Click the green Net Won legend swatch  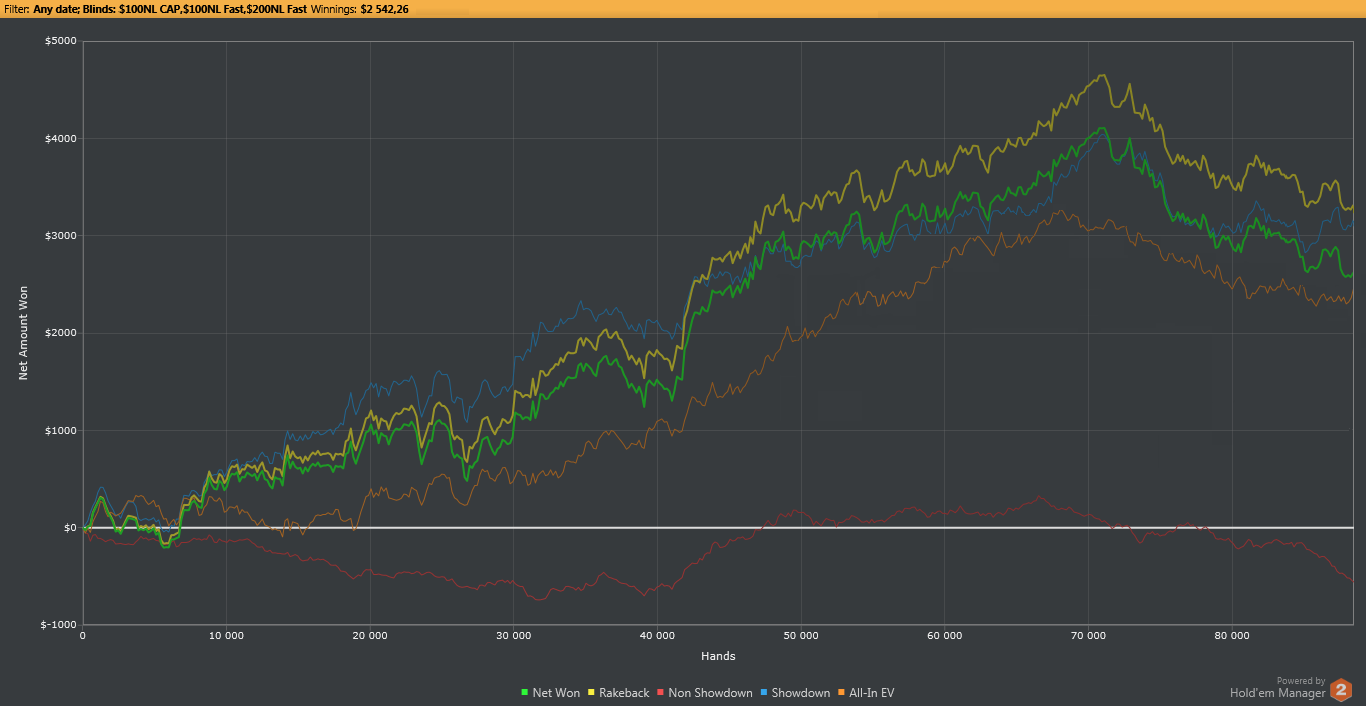(x=525, y=693)
